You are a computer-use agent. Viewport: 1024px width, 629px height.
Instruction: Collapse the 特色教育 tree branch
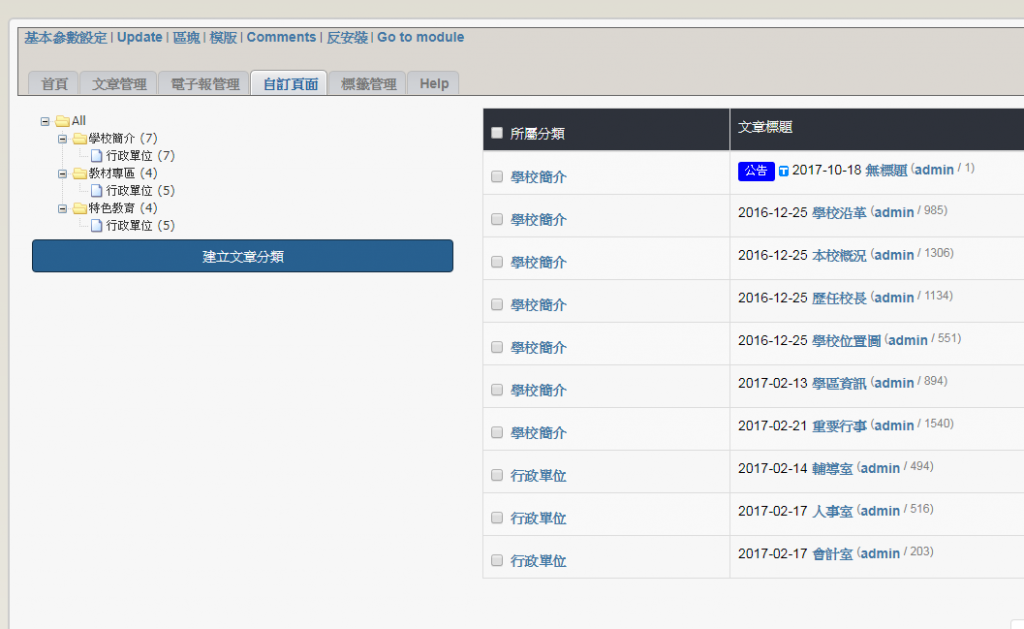click(x=62, y=209)
